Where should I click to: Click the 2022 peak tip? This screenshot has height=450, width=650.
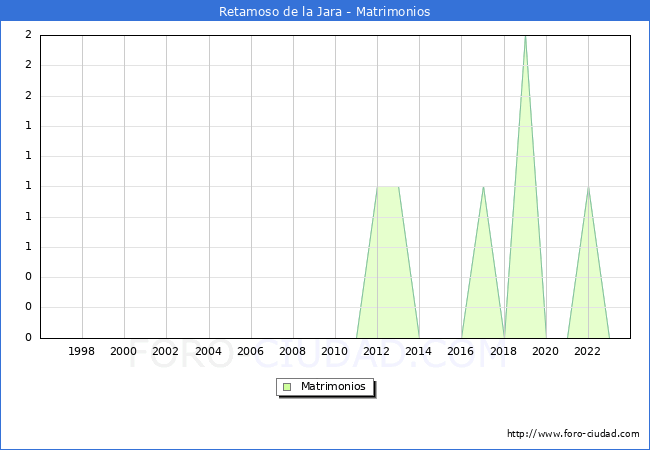click(588, 188)
